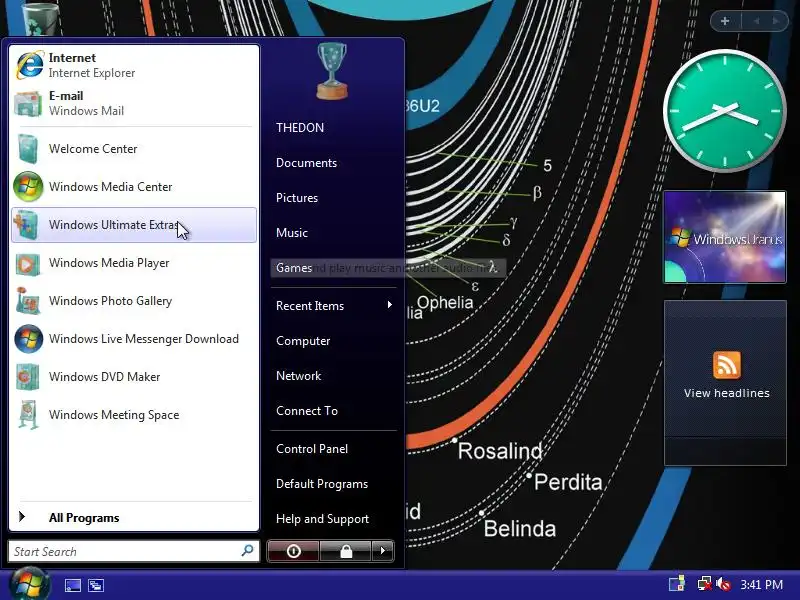Click the network tray icon with red X
The image size is (800, 600).
pyautogui.click(x=705, y=584)
